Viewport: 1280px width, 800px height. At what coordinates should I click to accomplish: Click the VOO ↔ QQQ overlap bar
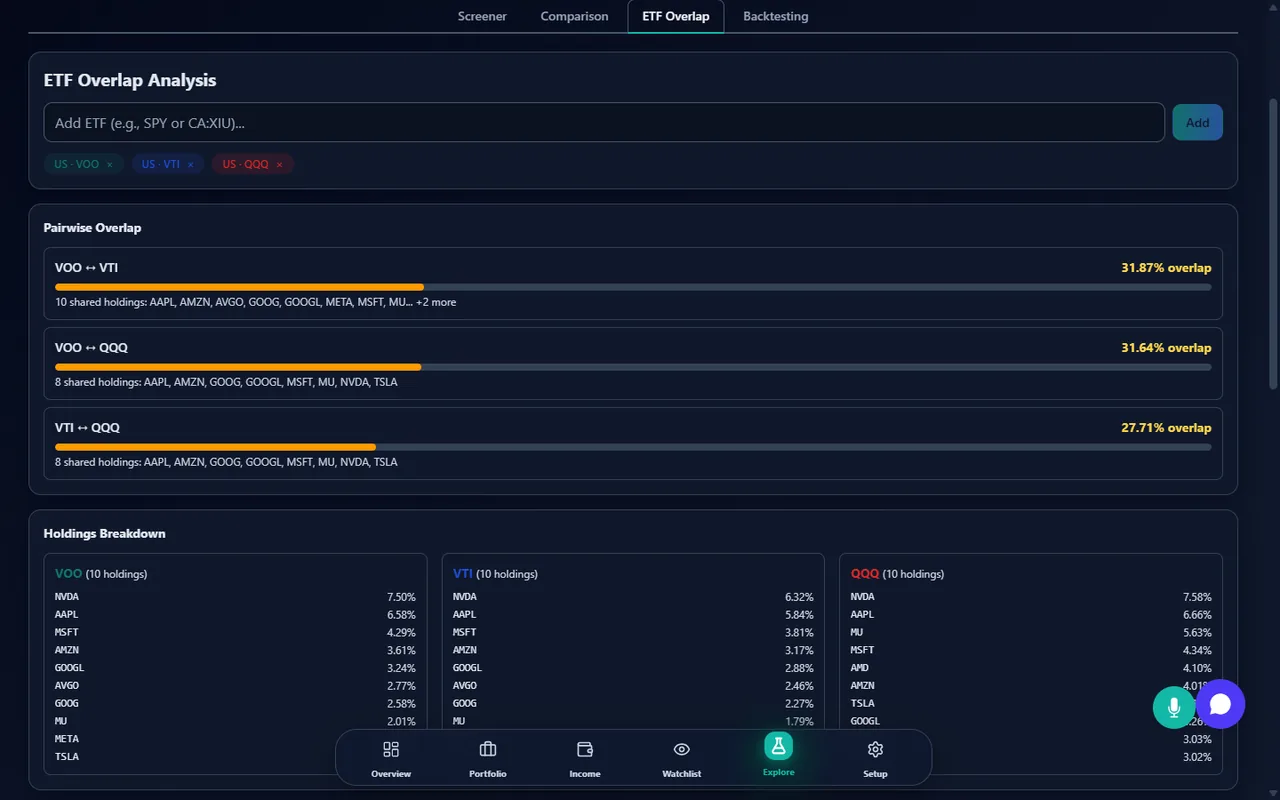633,367
